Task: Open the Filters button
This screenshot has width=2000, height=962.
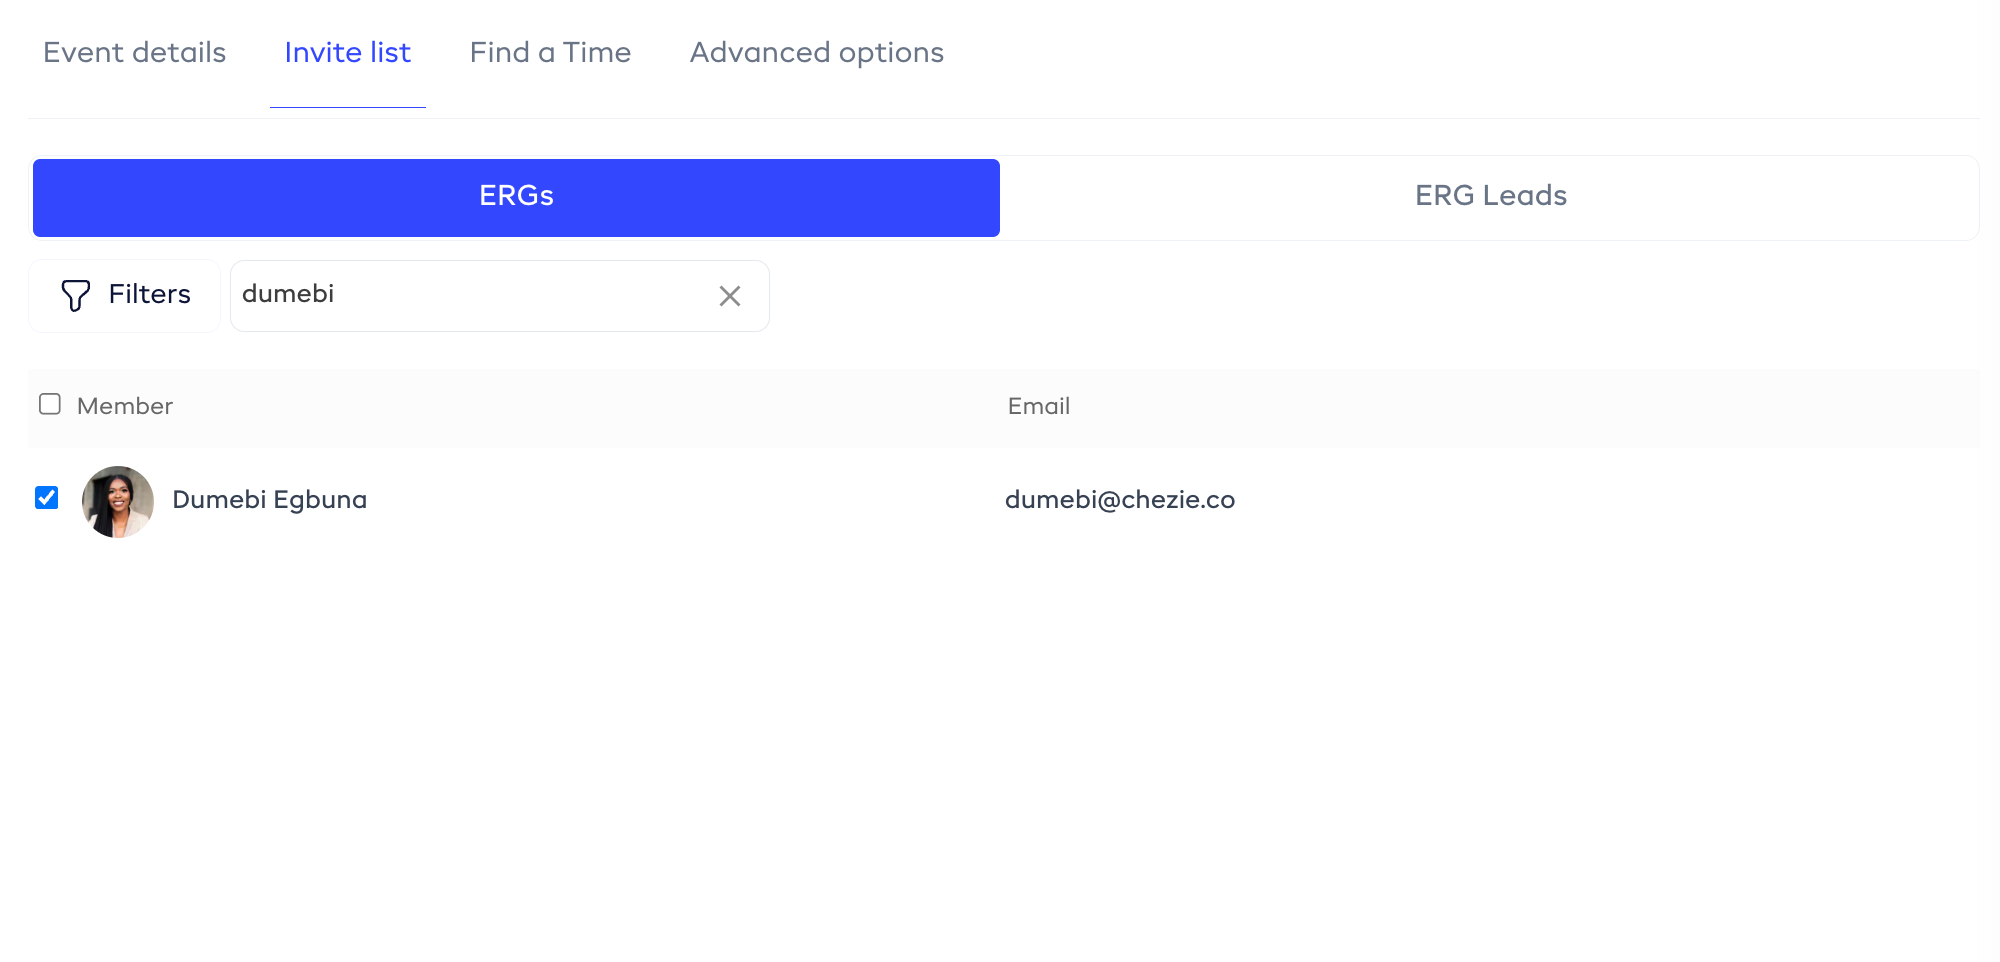Action: click(125, 295)
